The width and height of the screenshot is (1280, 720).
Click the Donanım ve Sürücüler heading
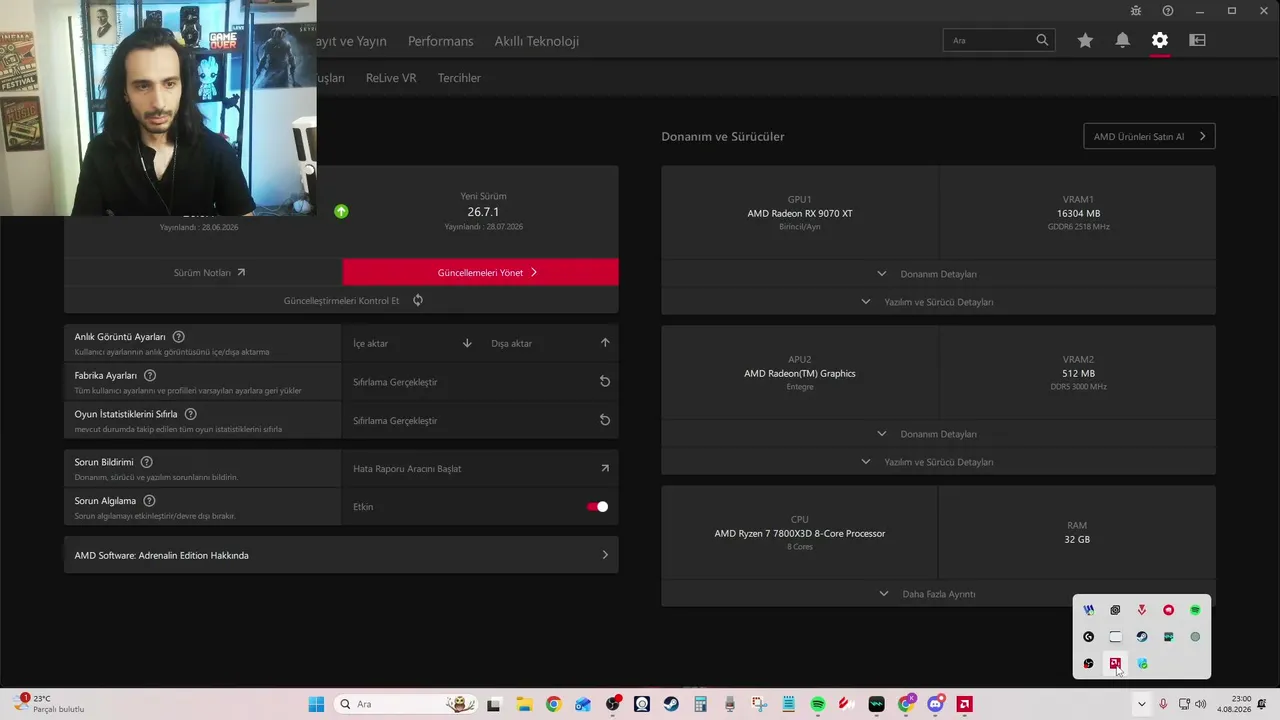723,136
